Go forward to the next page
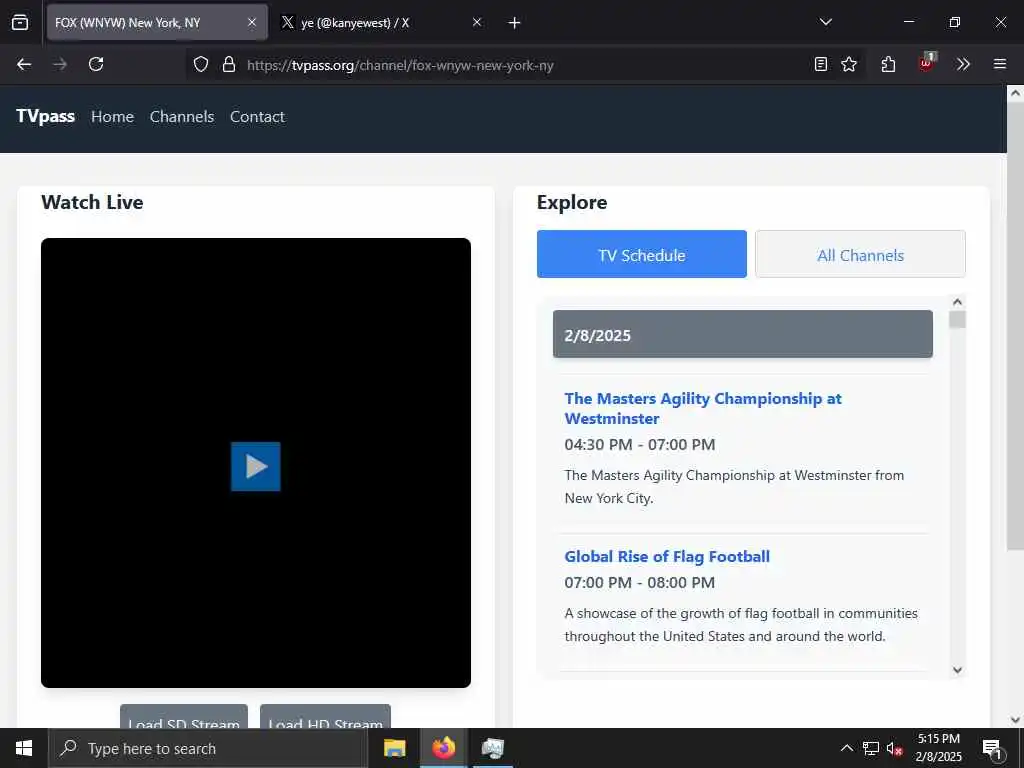The width and height of the screenshot is (1024, 768). point(60,64)
